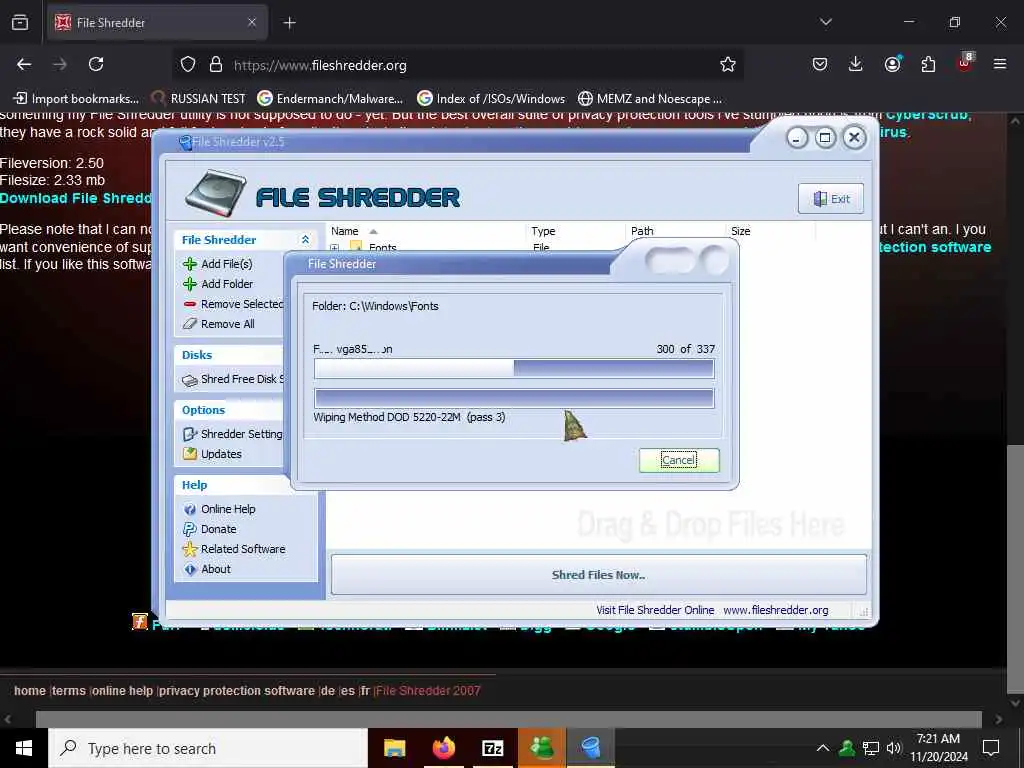Select the File Shredder browser tab
The height and width of the screenshot is (768, 1024).
tap(157, 23)
